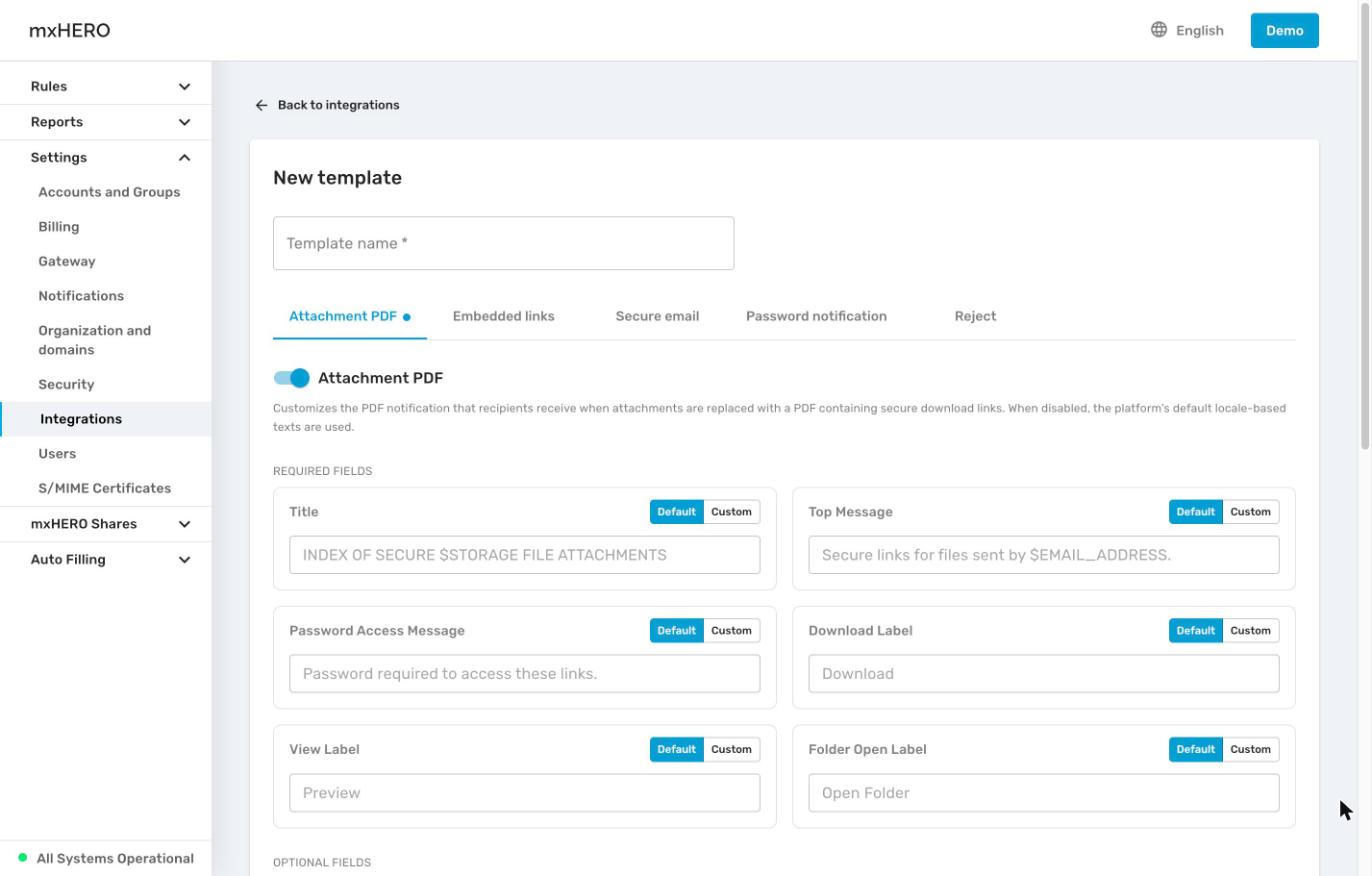
Task: Click the back arrow icon
Action: pyautogui.click(x=261, y=105)
